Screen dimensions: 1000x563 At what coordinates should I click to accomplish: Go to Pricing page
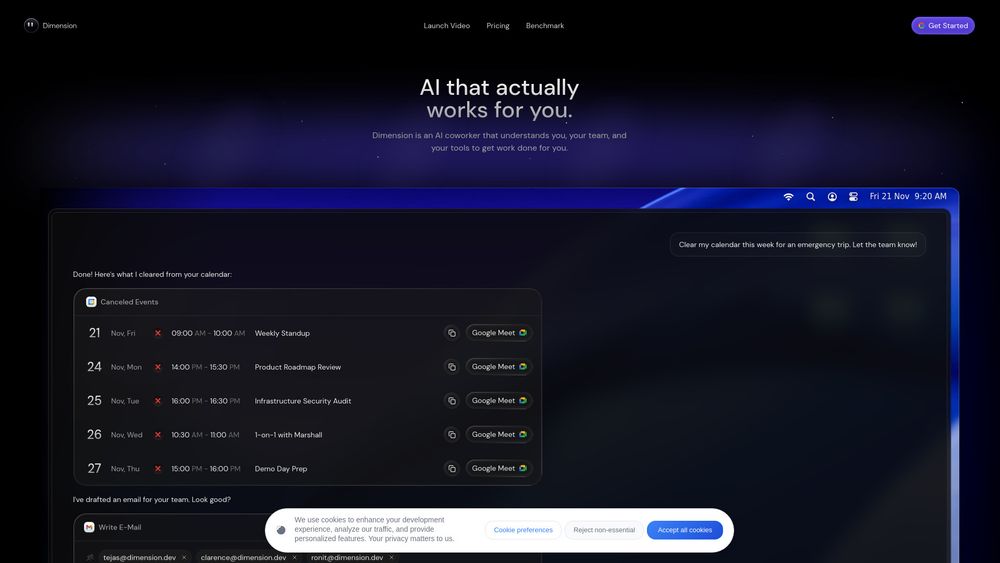[x=497, y=26]
